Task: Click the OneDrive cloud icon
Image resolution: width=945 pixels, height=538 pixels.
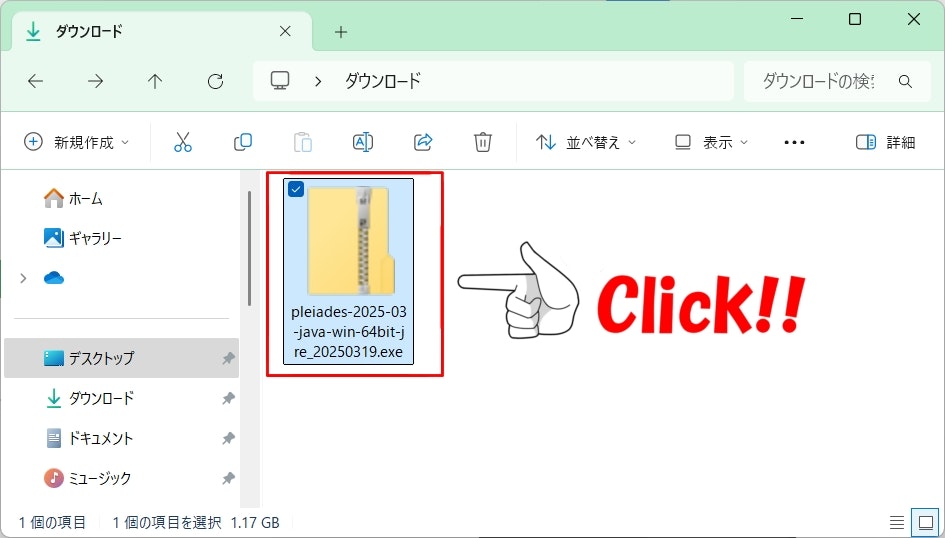Action: [x=54, y=278]
